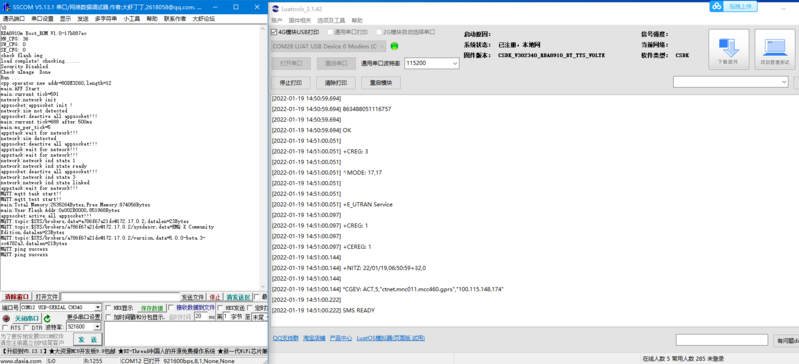Open 联系作者 menu in SSCOM
The width and height of the screenshot is (799, 364).
point(175,18)
